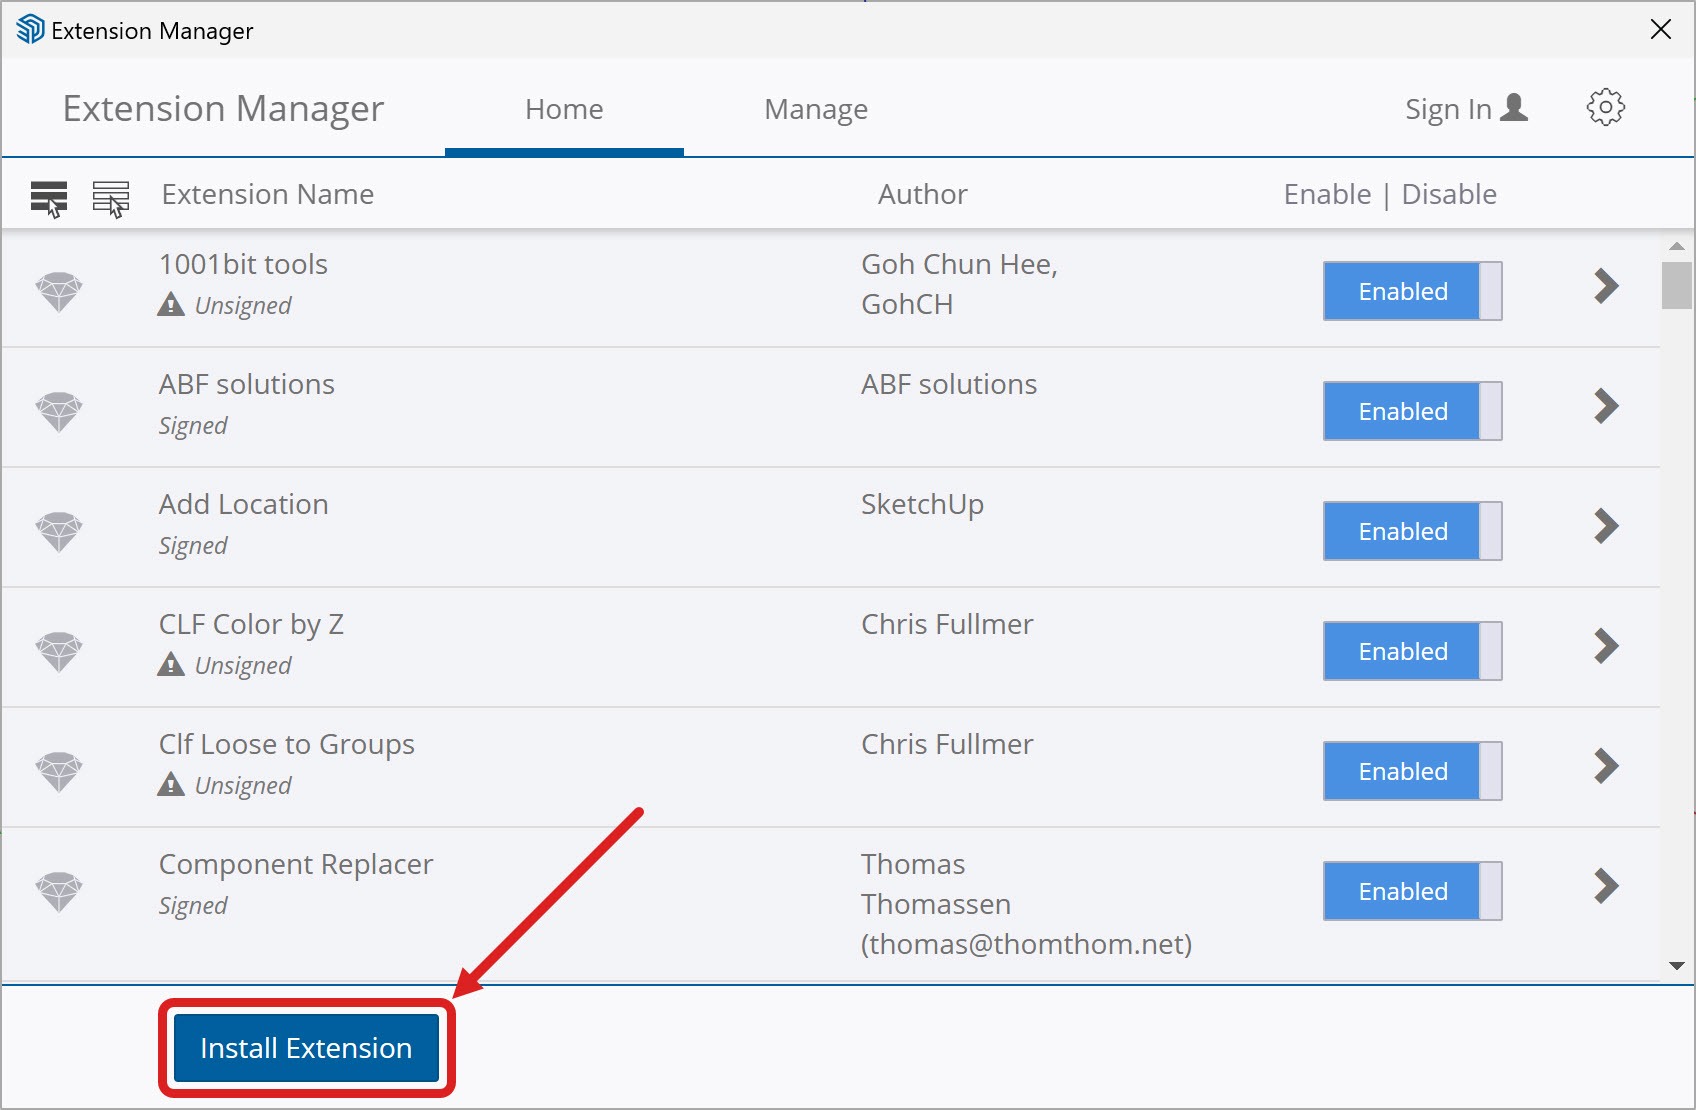Toggle the Add Location Enabled switch
1696x1110 pixels.
pyautogui.click(x=1411, y=531)
